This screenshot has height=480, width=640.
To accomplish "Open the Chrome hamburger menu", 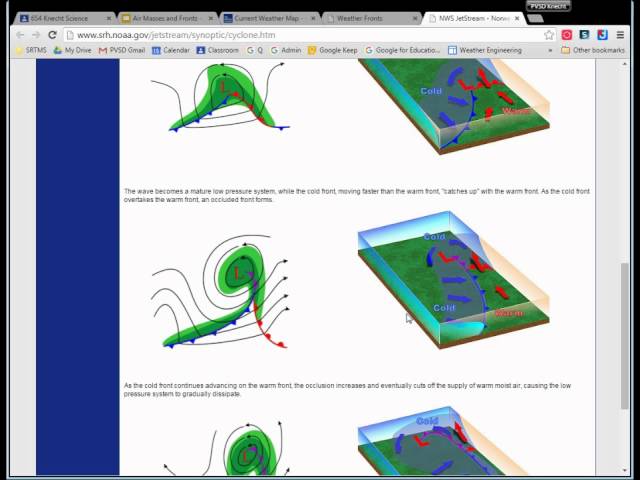I will point(620,35).
